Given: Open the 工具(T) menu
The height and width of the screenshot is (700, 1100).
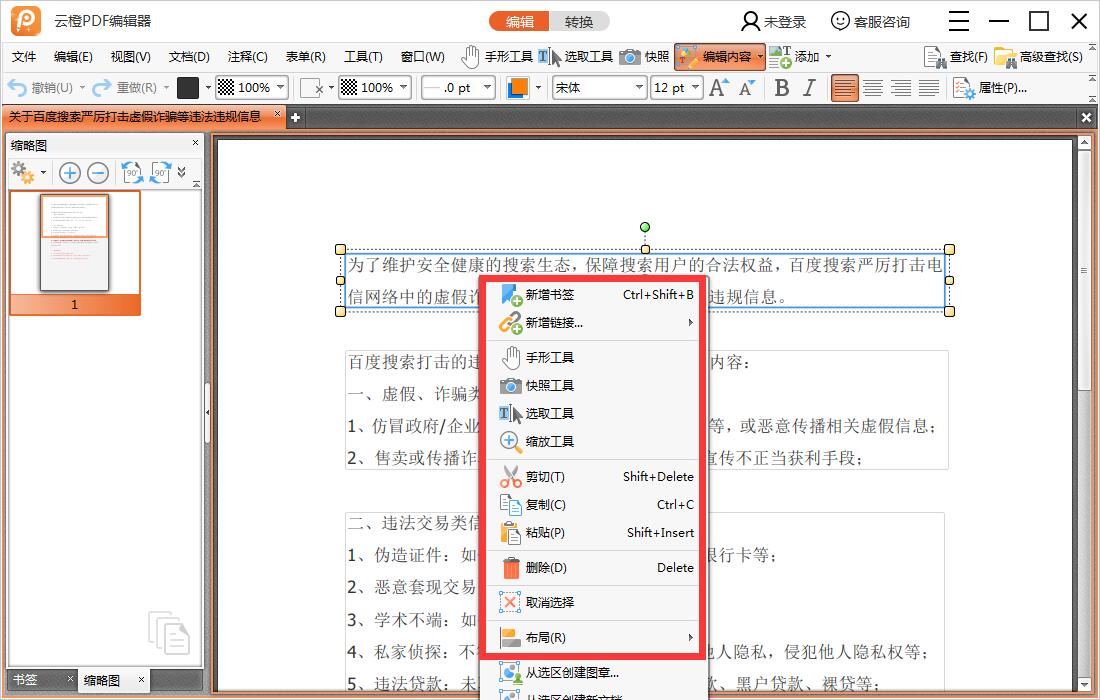Looking at the screenshot, I should [363, 57].
